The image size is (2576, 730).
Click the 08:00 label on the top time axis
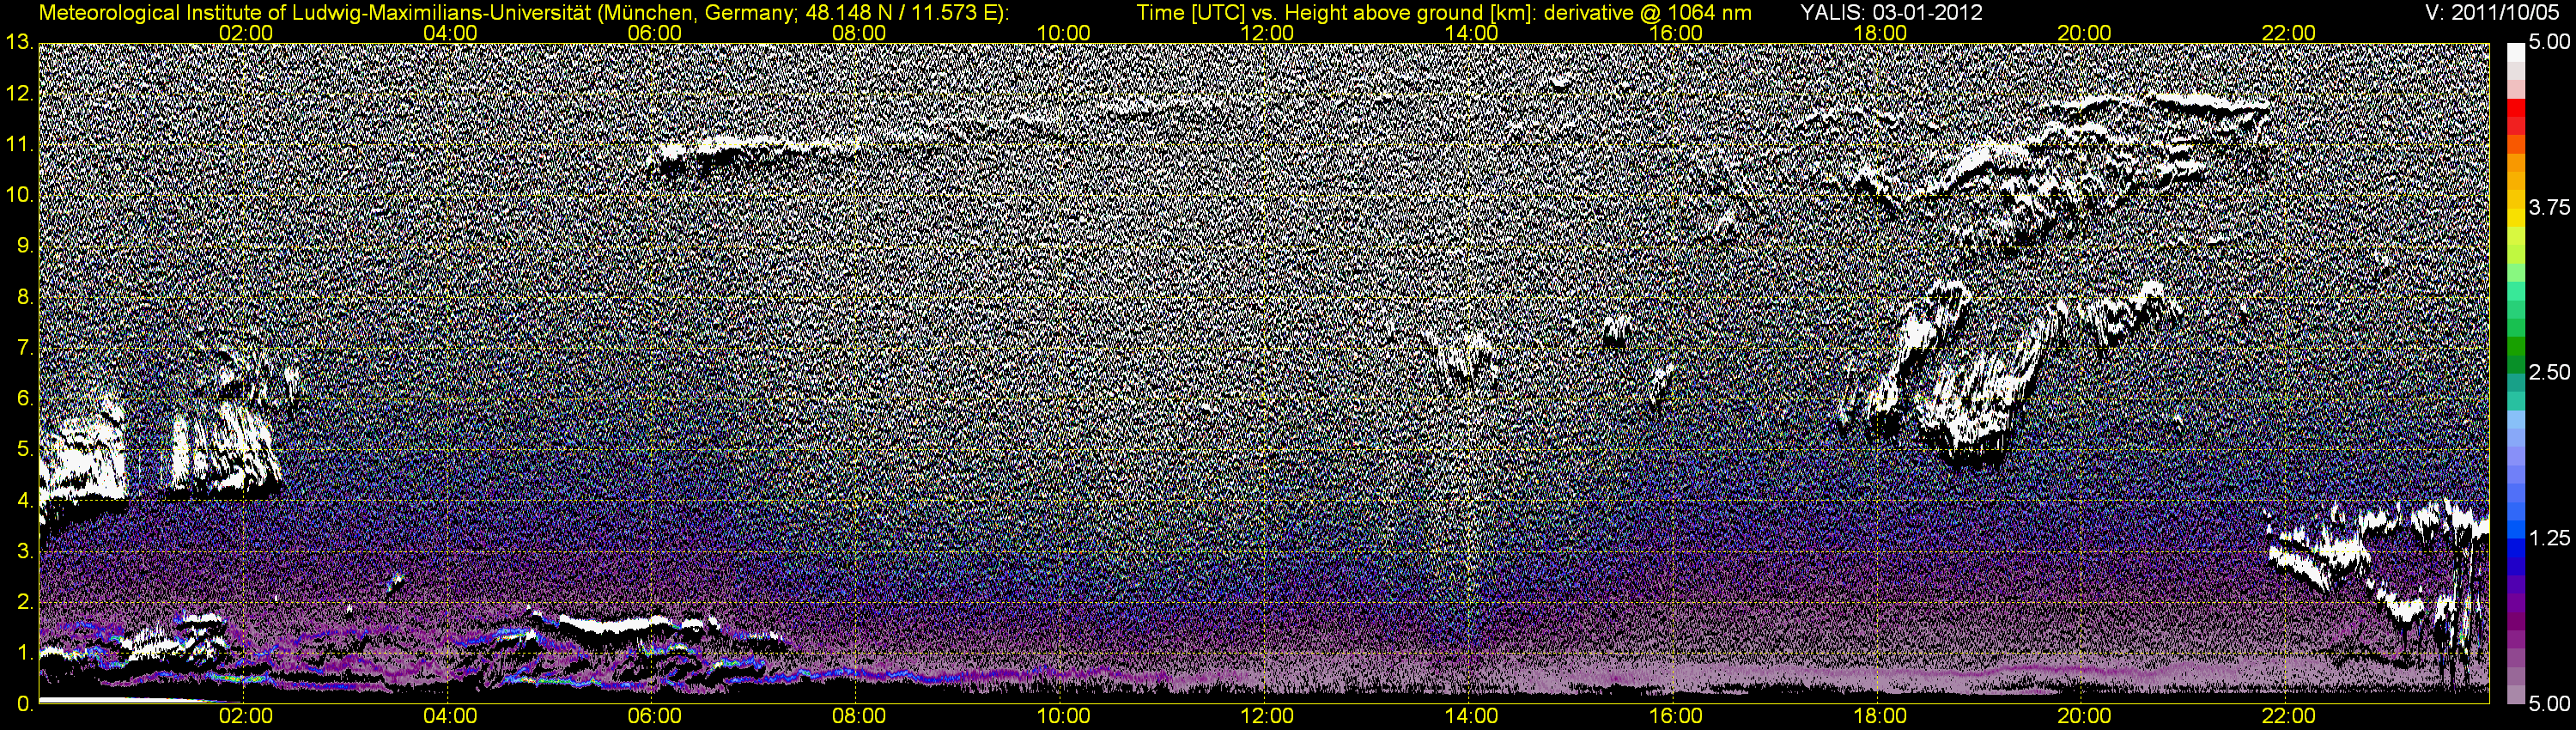pyautogui.click(x=859, y=33)
